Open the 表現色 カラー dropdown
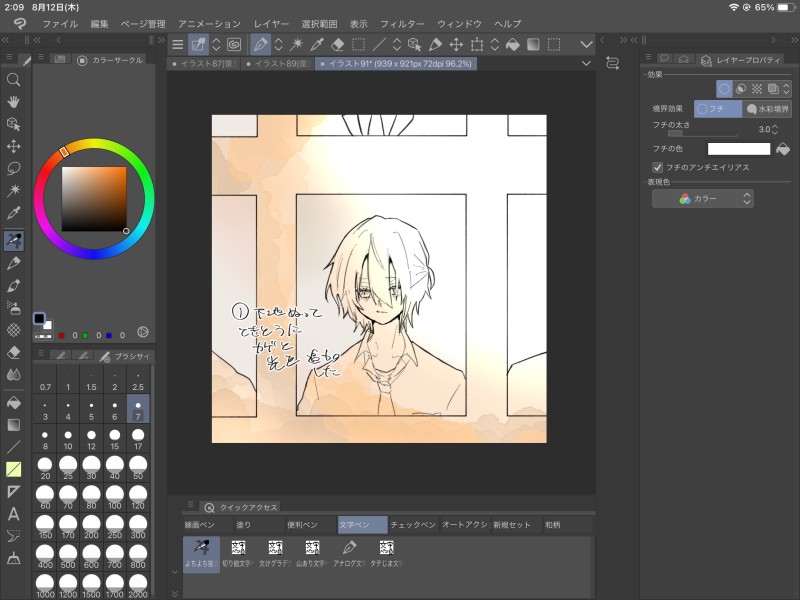 703,199
